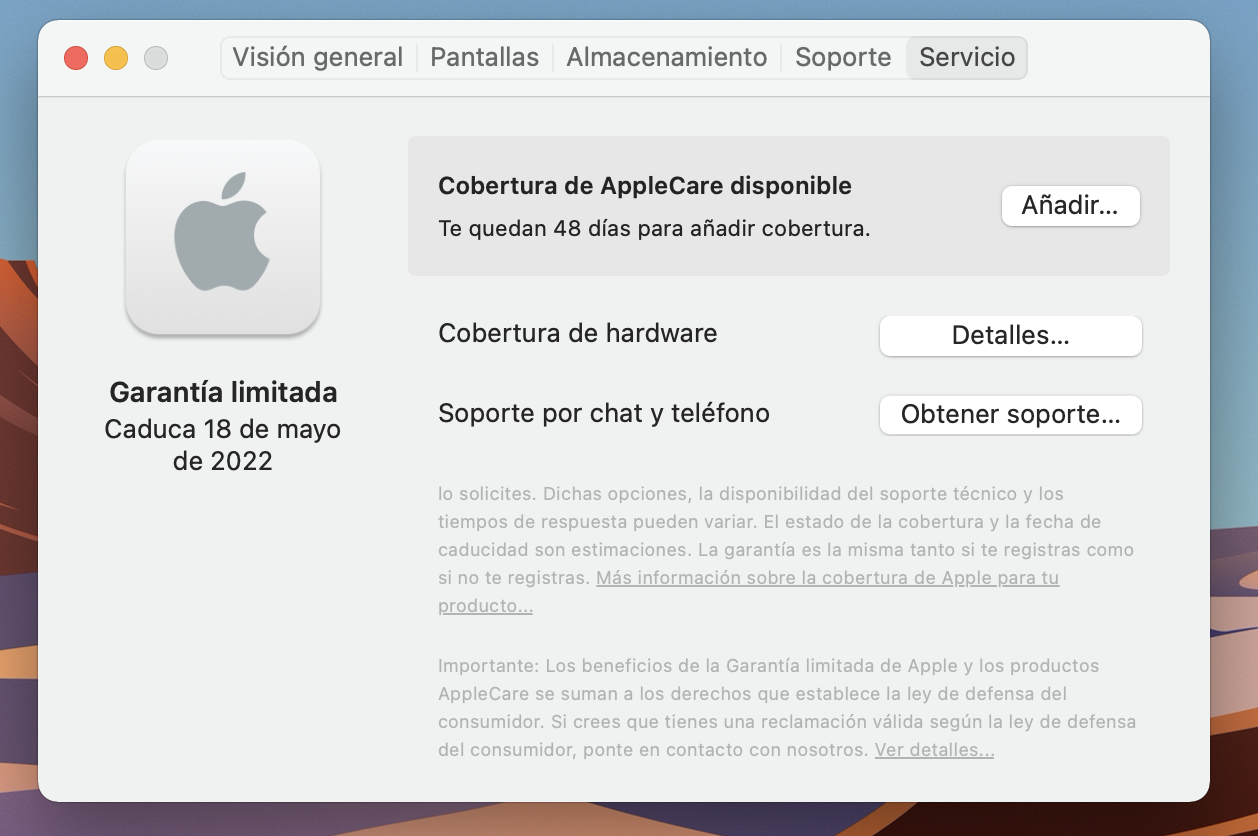Go to the Soporte tab
Image resolution: width=1258 pixels, height=836 pixels.
[843, 57]
